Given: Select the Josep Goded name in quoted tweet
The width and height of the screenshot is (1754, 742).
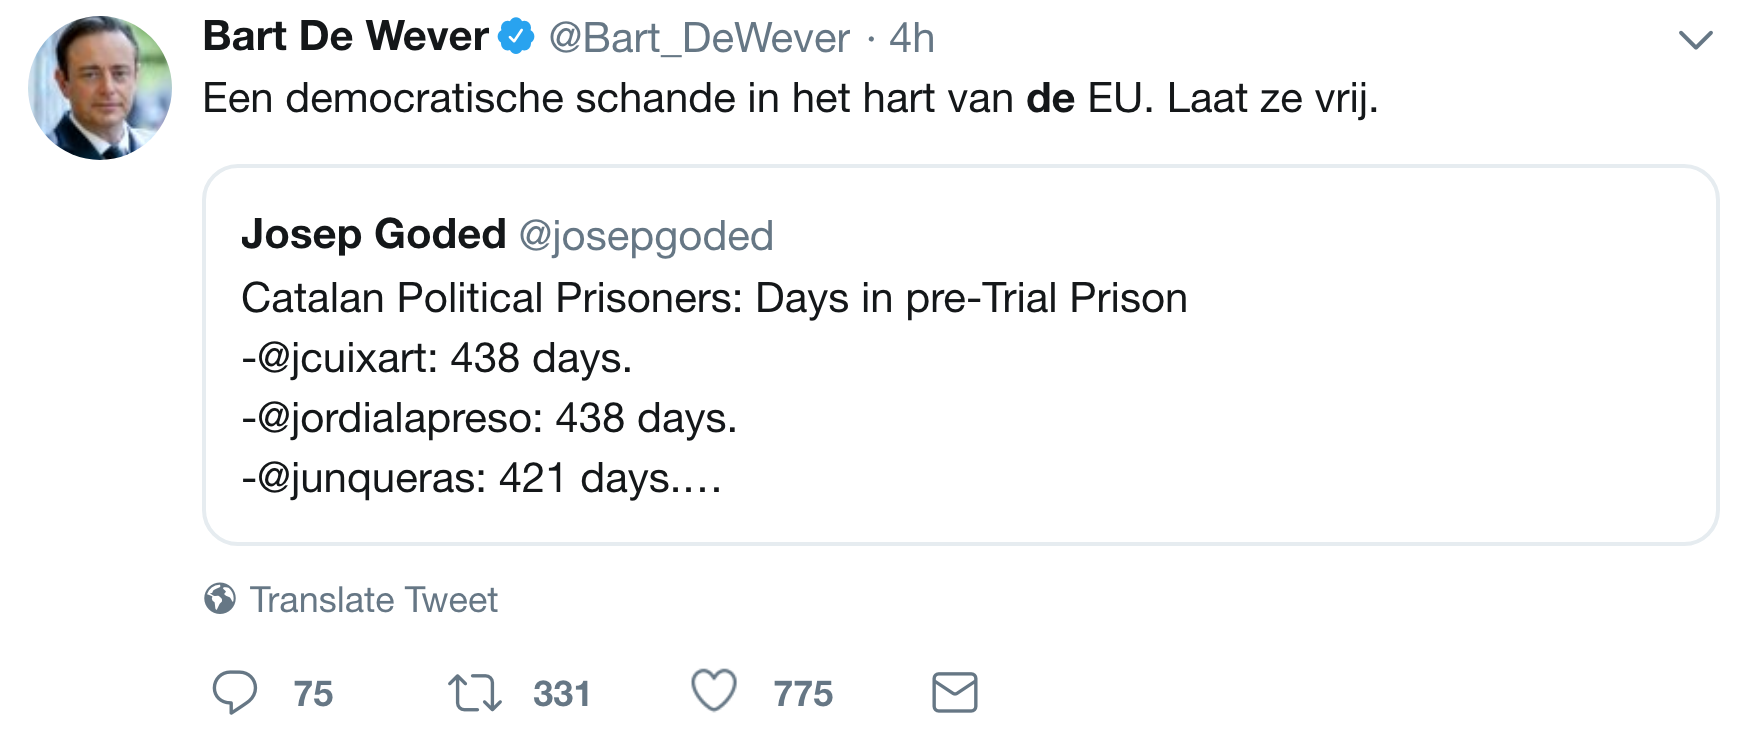Looking at the screenshot, I should [x=373, y=235].
